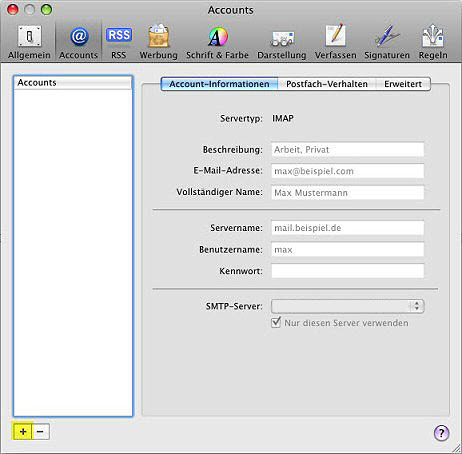Open Schrift & Farbe preferences
The width and height of the screenshot is (462, 454).
217,41
